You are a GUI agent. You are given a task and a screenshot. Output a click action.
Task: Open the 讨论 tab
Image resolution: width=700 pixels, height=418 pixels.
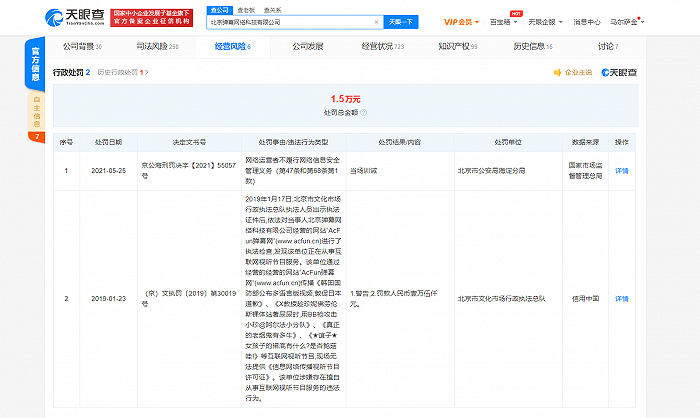[608, 46]
